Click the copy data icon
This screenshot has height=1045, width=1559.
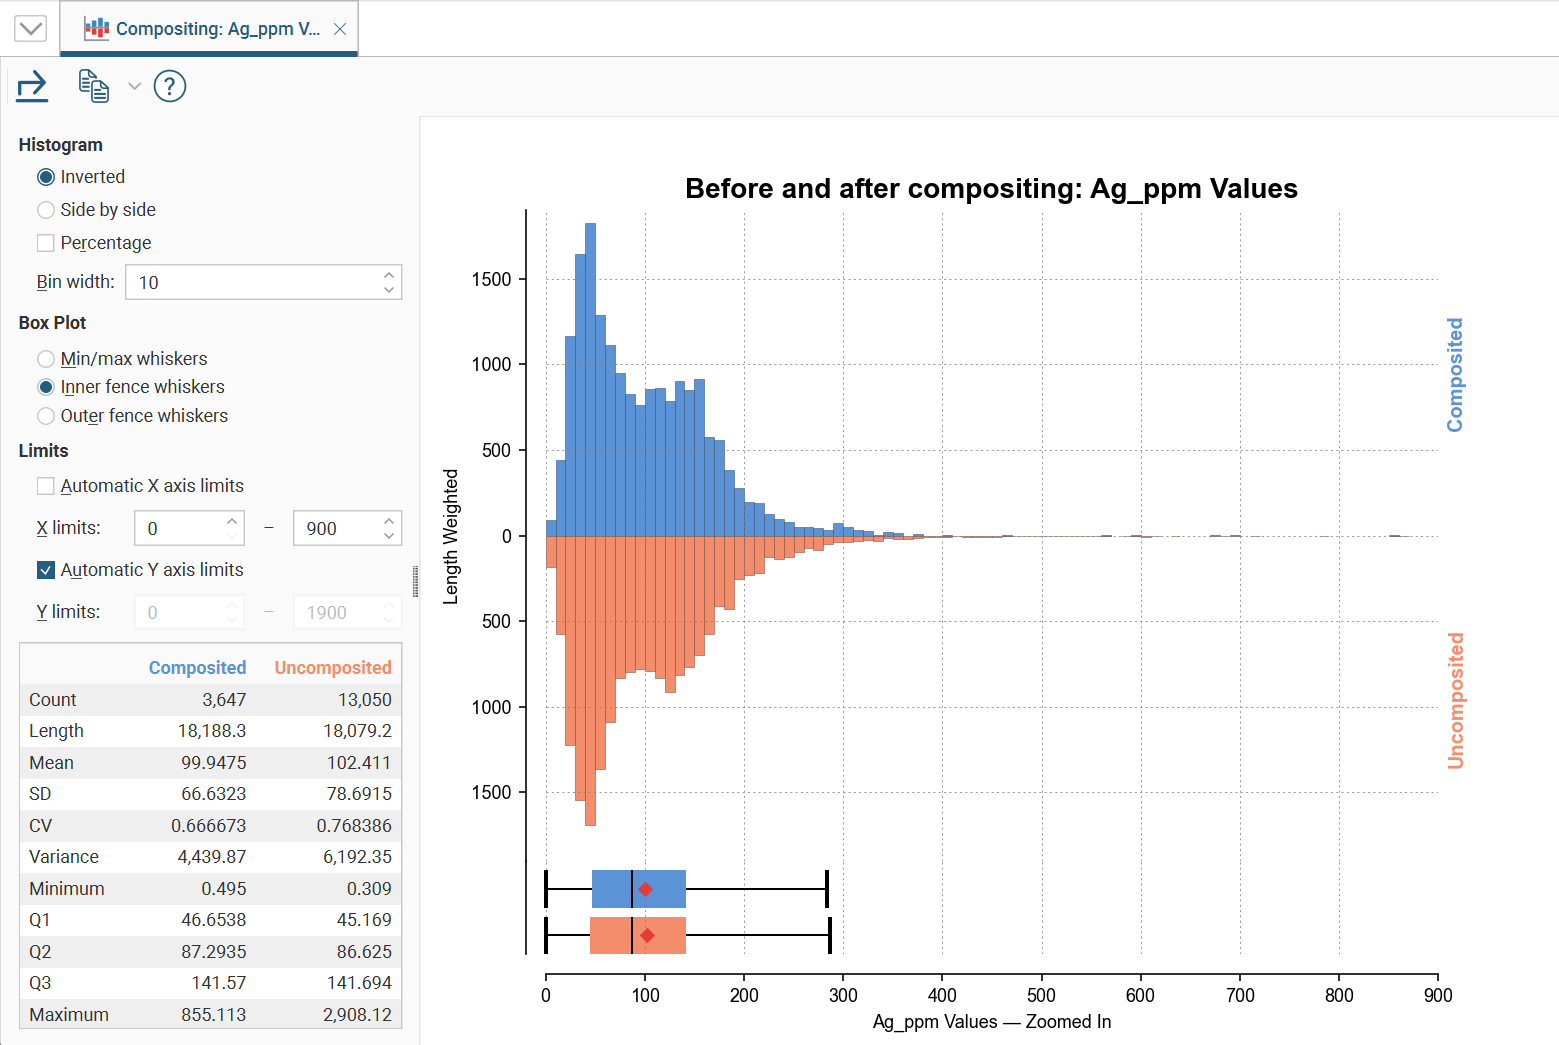(x=93, y=86)
